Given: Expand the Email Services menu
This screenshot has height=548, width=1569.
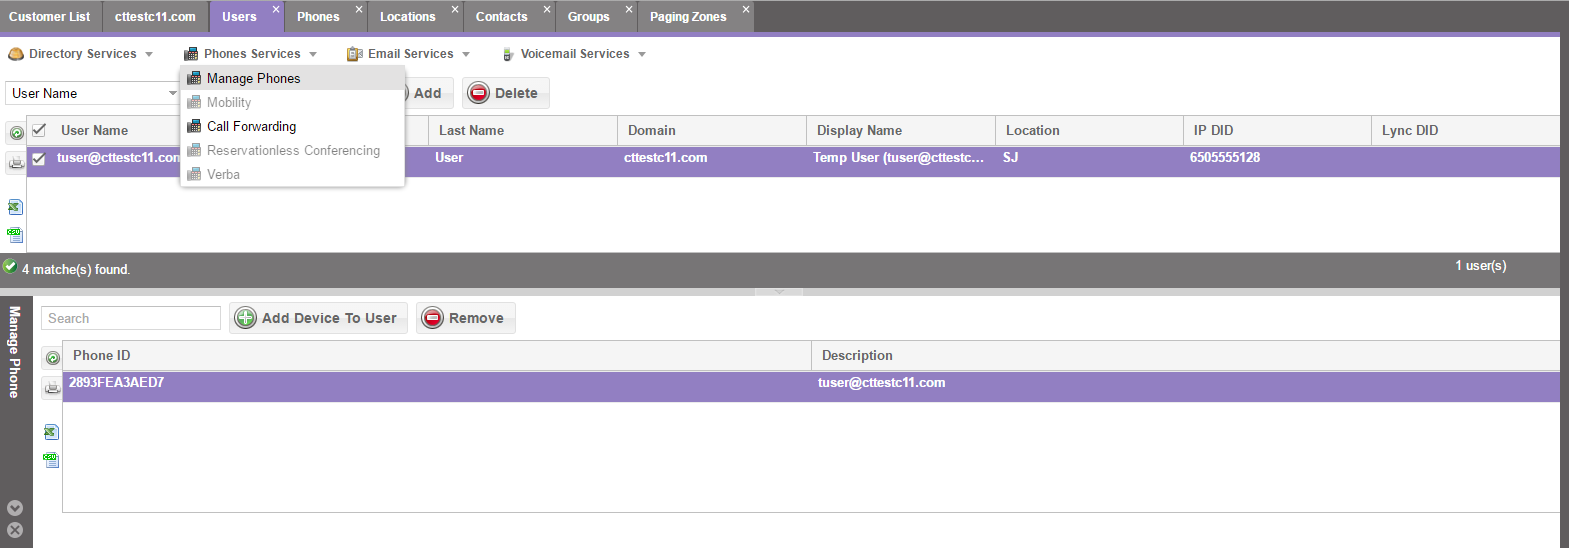Looking at the screenshot, I should pyautogui.click(x=466, y=54).
